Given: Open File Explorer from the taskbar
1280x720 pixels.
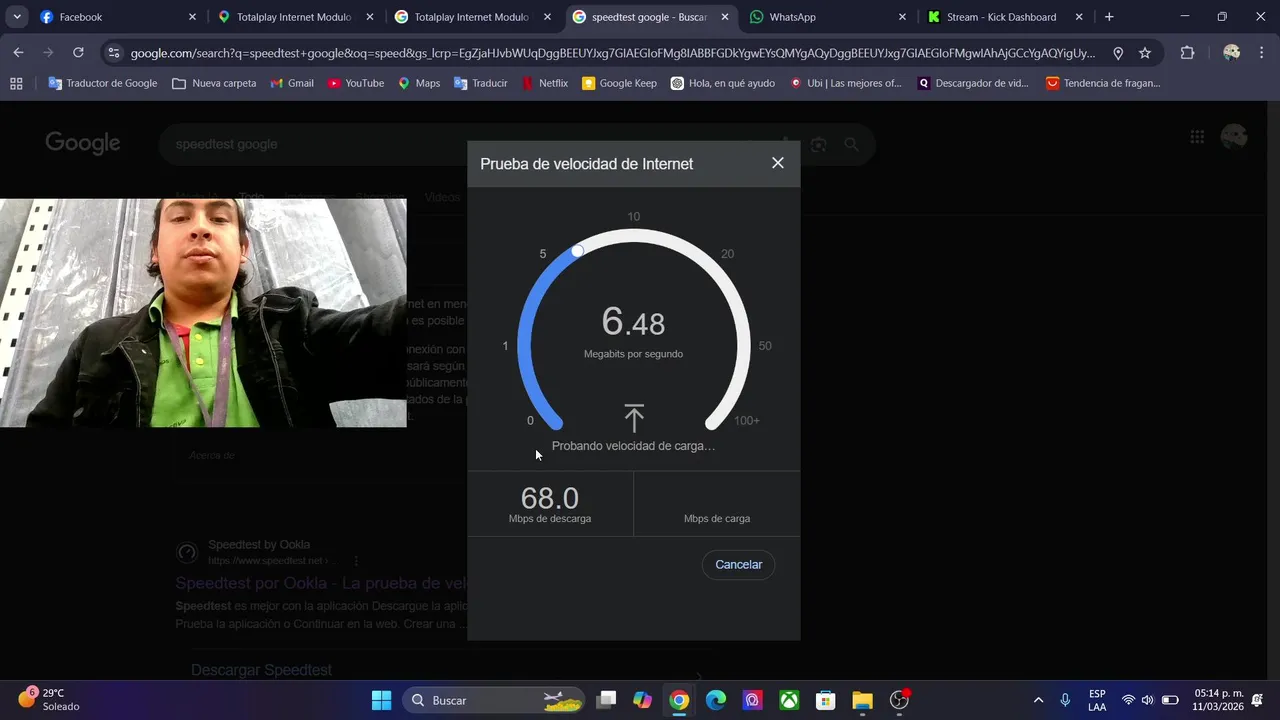Looking at the screenshot, I should [x=862, y=700].
